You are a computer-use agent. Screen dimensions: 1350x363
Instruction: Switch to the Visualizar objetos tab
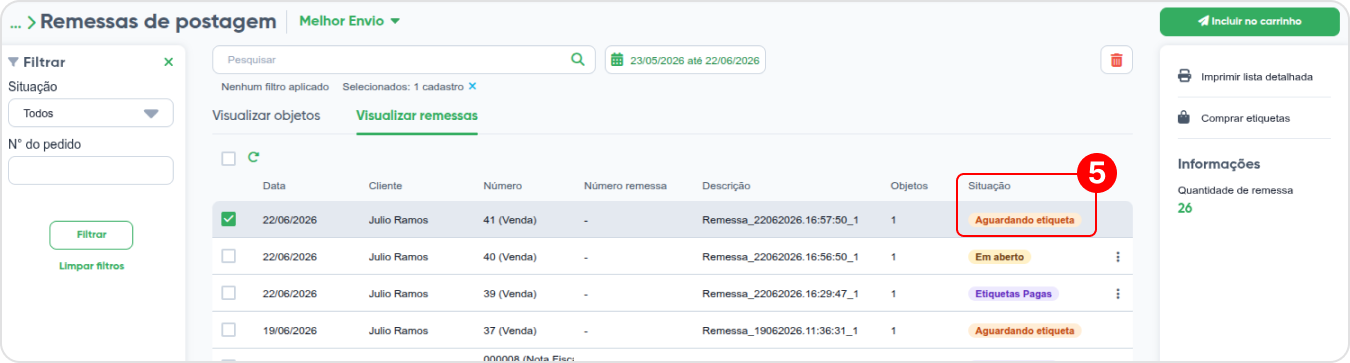pos(266,115)
